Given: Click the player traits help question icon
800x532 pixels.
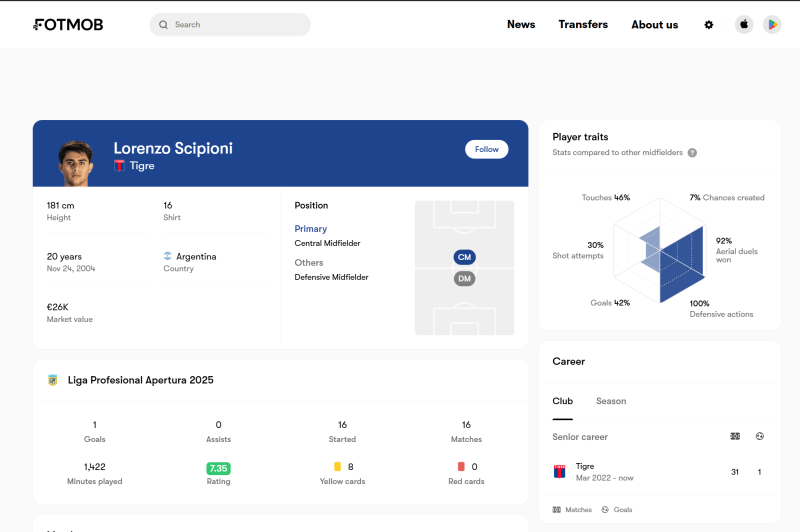Looking at the screenshot, I should pos(692,153).
